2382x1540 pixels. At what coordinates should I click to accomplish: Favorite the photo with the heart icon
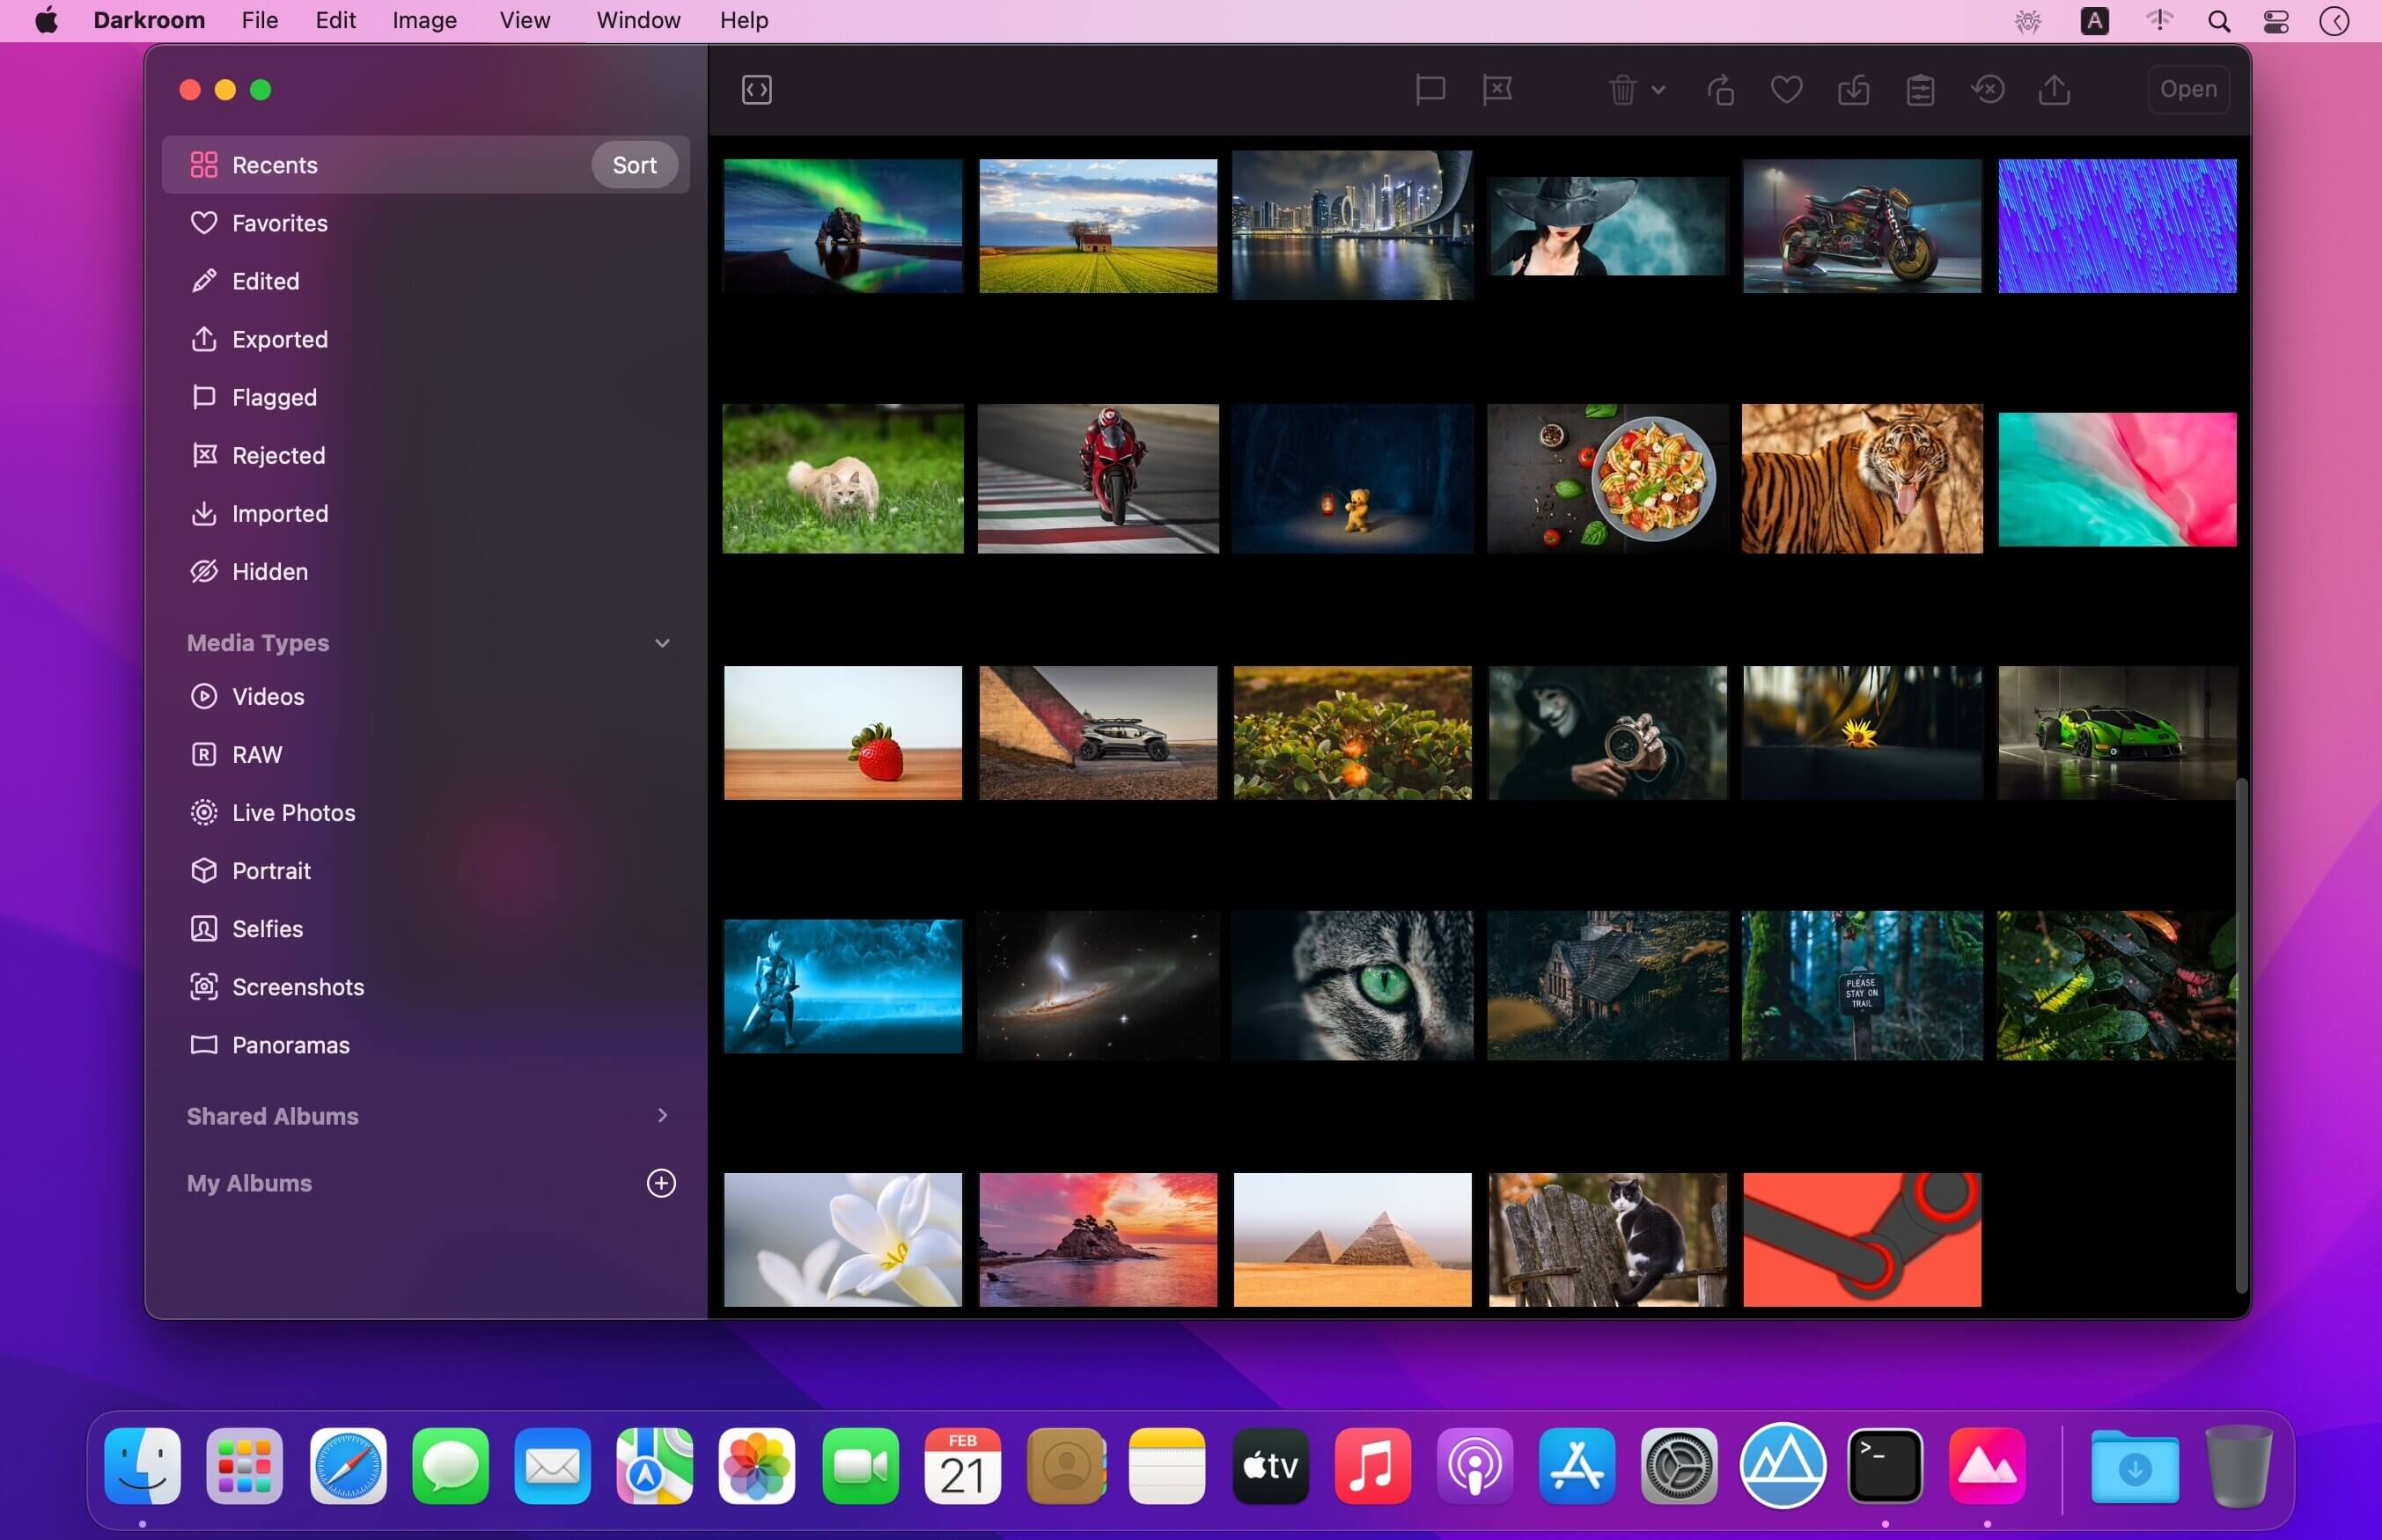pyautogui.click(x=1786, y=90)
